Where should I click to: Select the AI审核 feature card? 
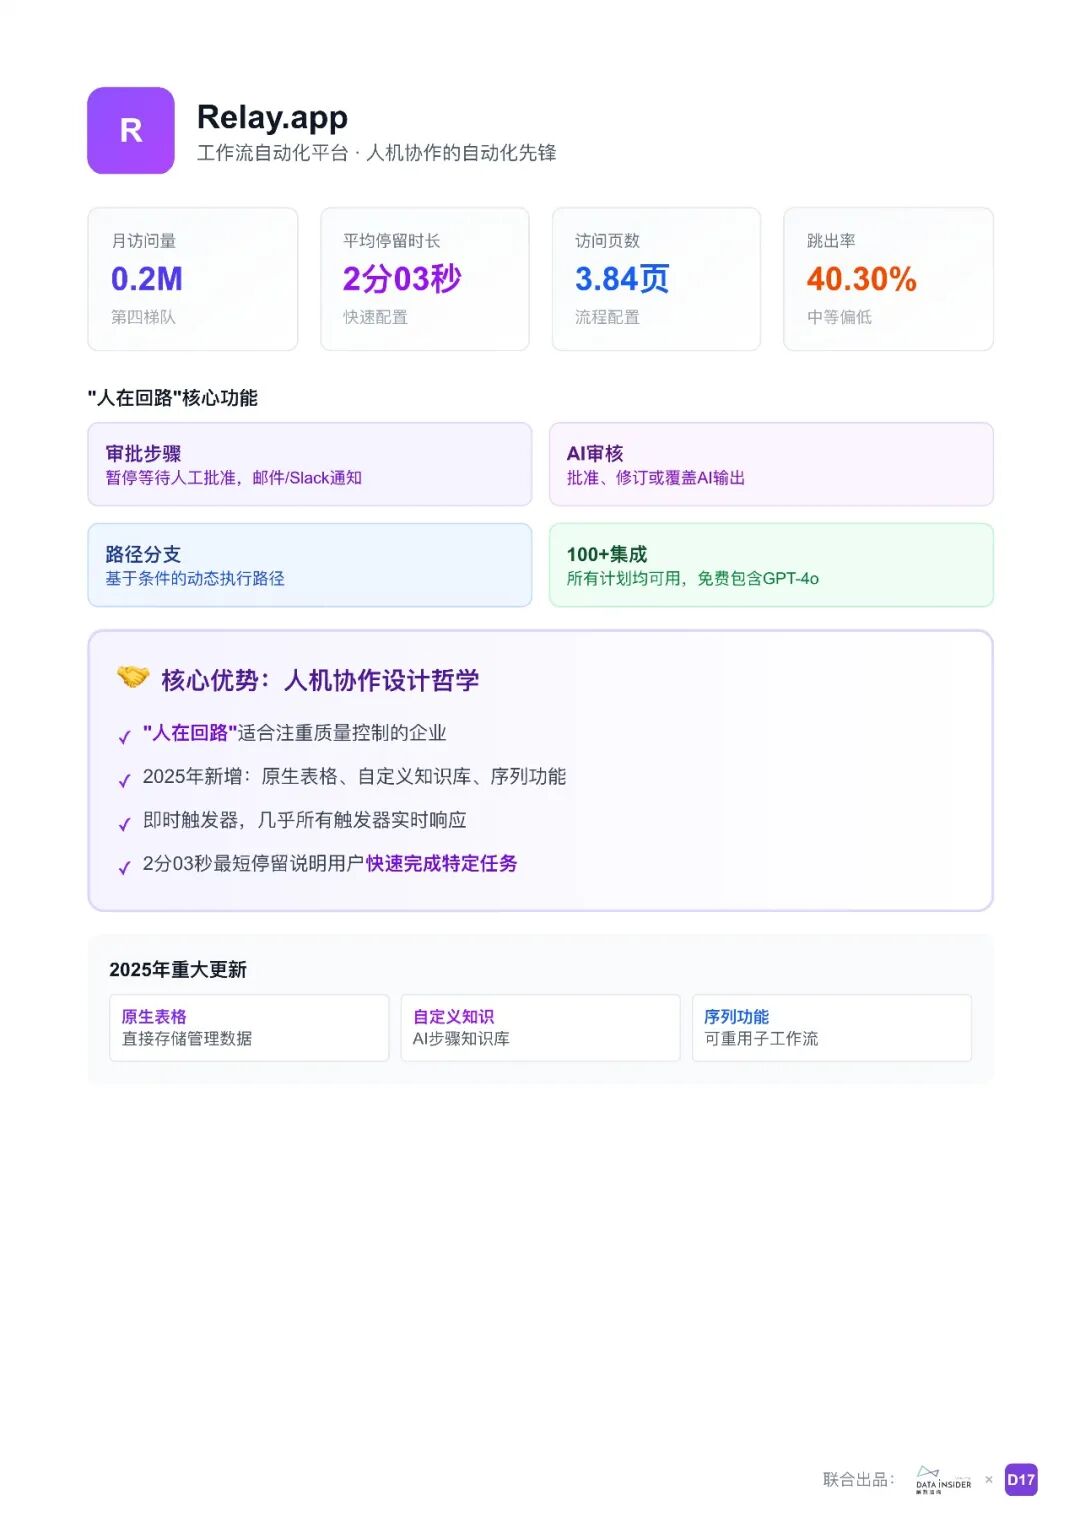[771, 464]
